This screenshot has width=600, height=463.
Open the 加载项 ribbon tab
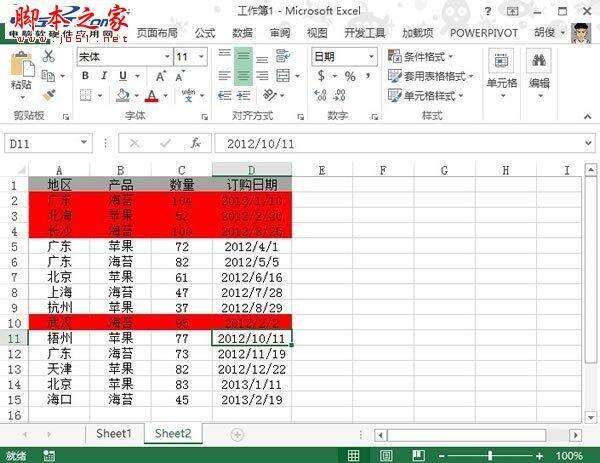pos(417,33)
